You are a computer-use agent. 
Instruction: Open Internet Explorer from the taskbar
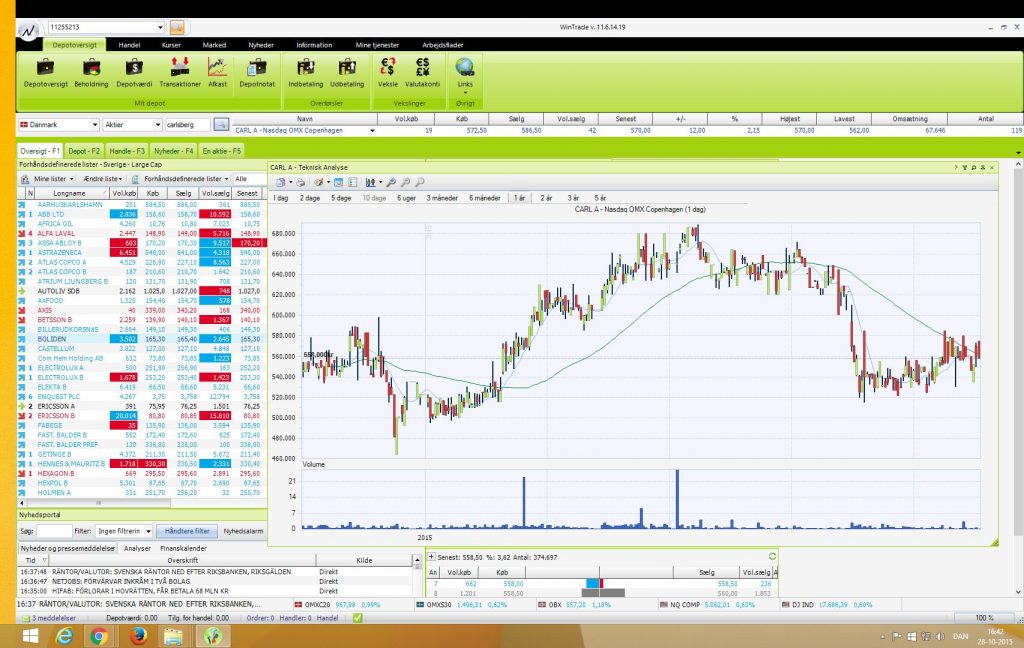64,636
